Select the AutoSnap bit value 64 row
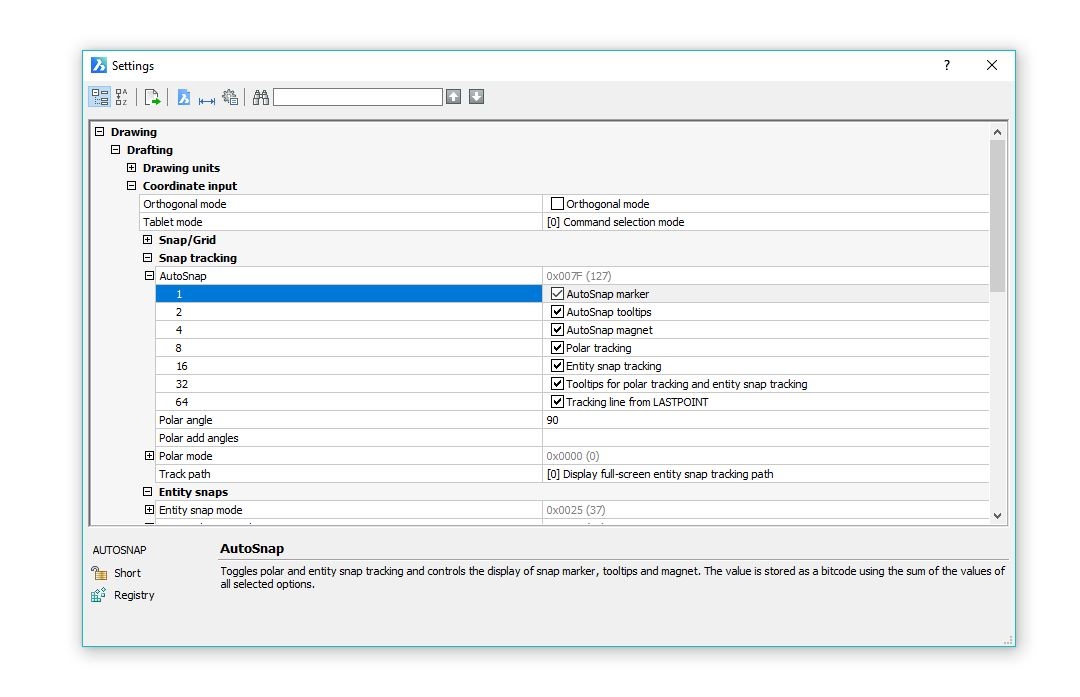Screen dimensions: 1080x697 click(349, 402)
